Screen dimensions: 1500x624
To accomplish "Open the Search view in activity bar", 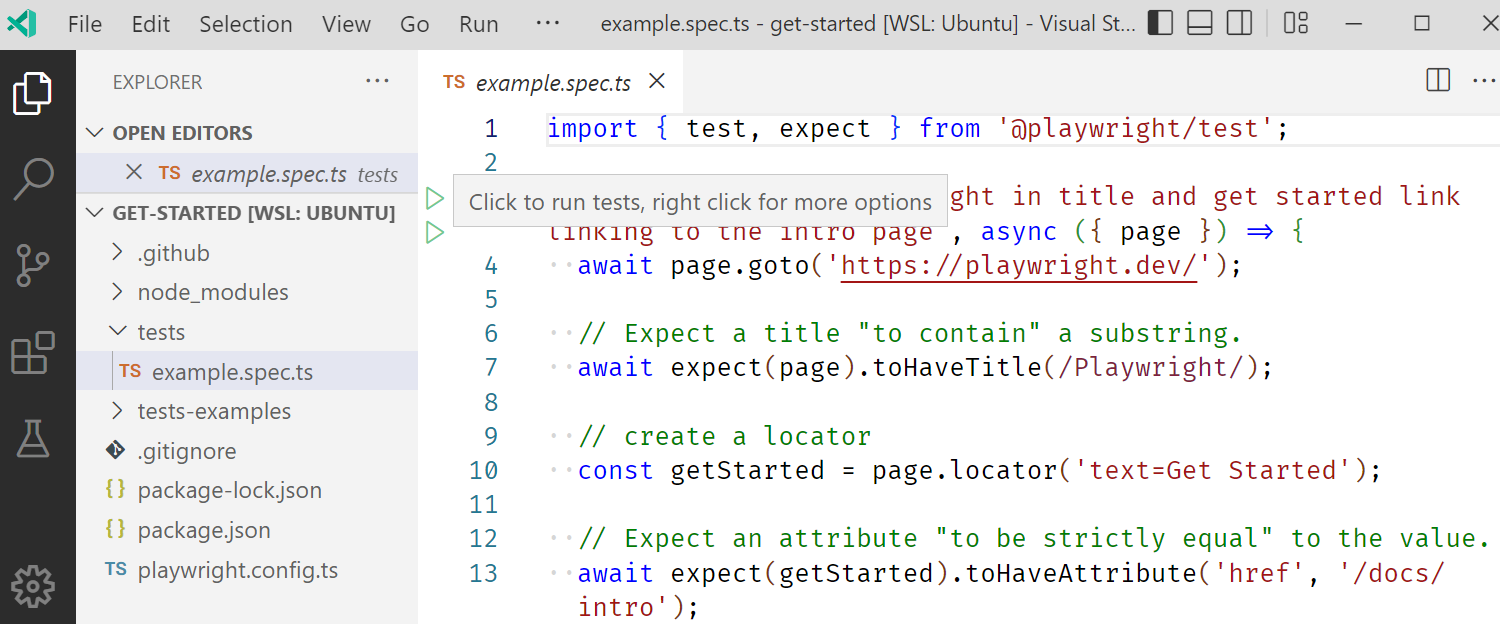I will [x=32, y=180].
